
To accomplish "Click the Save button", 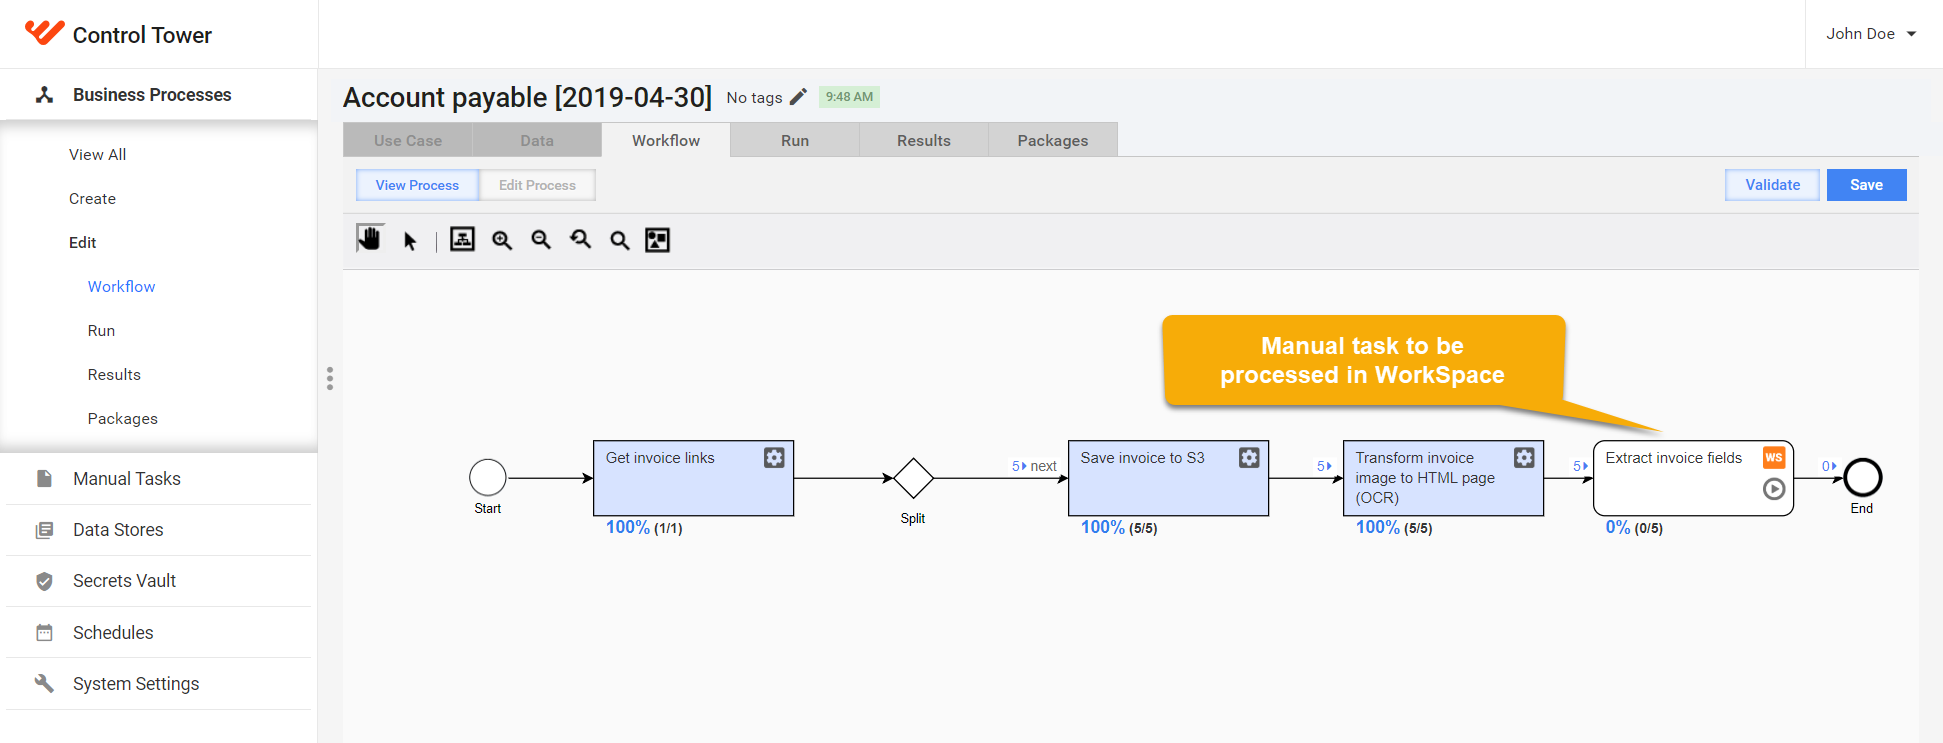I will [x=1866, y=185].
